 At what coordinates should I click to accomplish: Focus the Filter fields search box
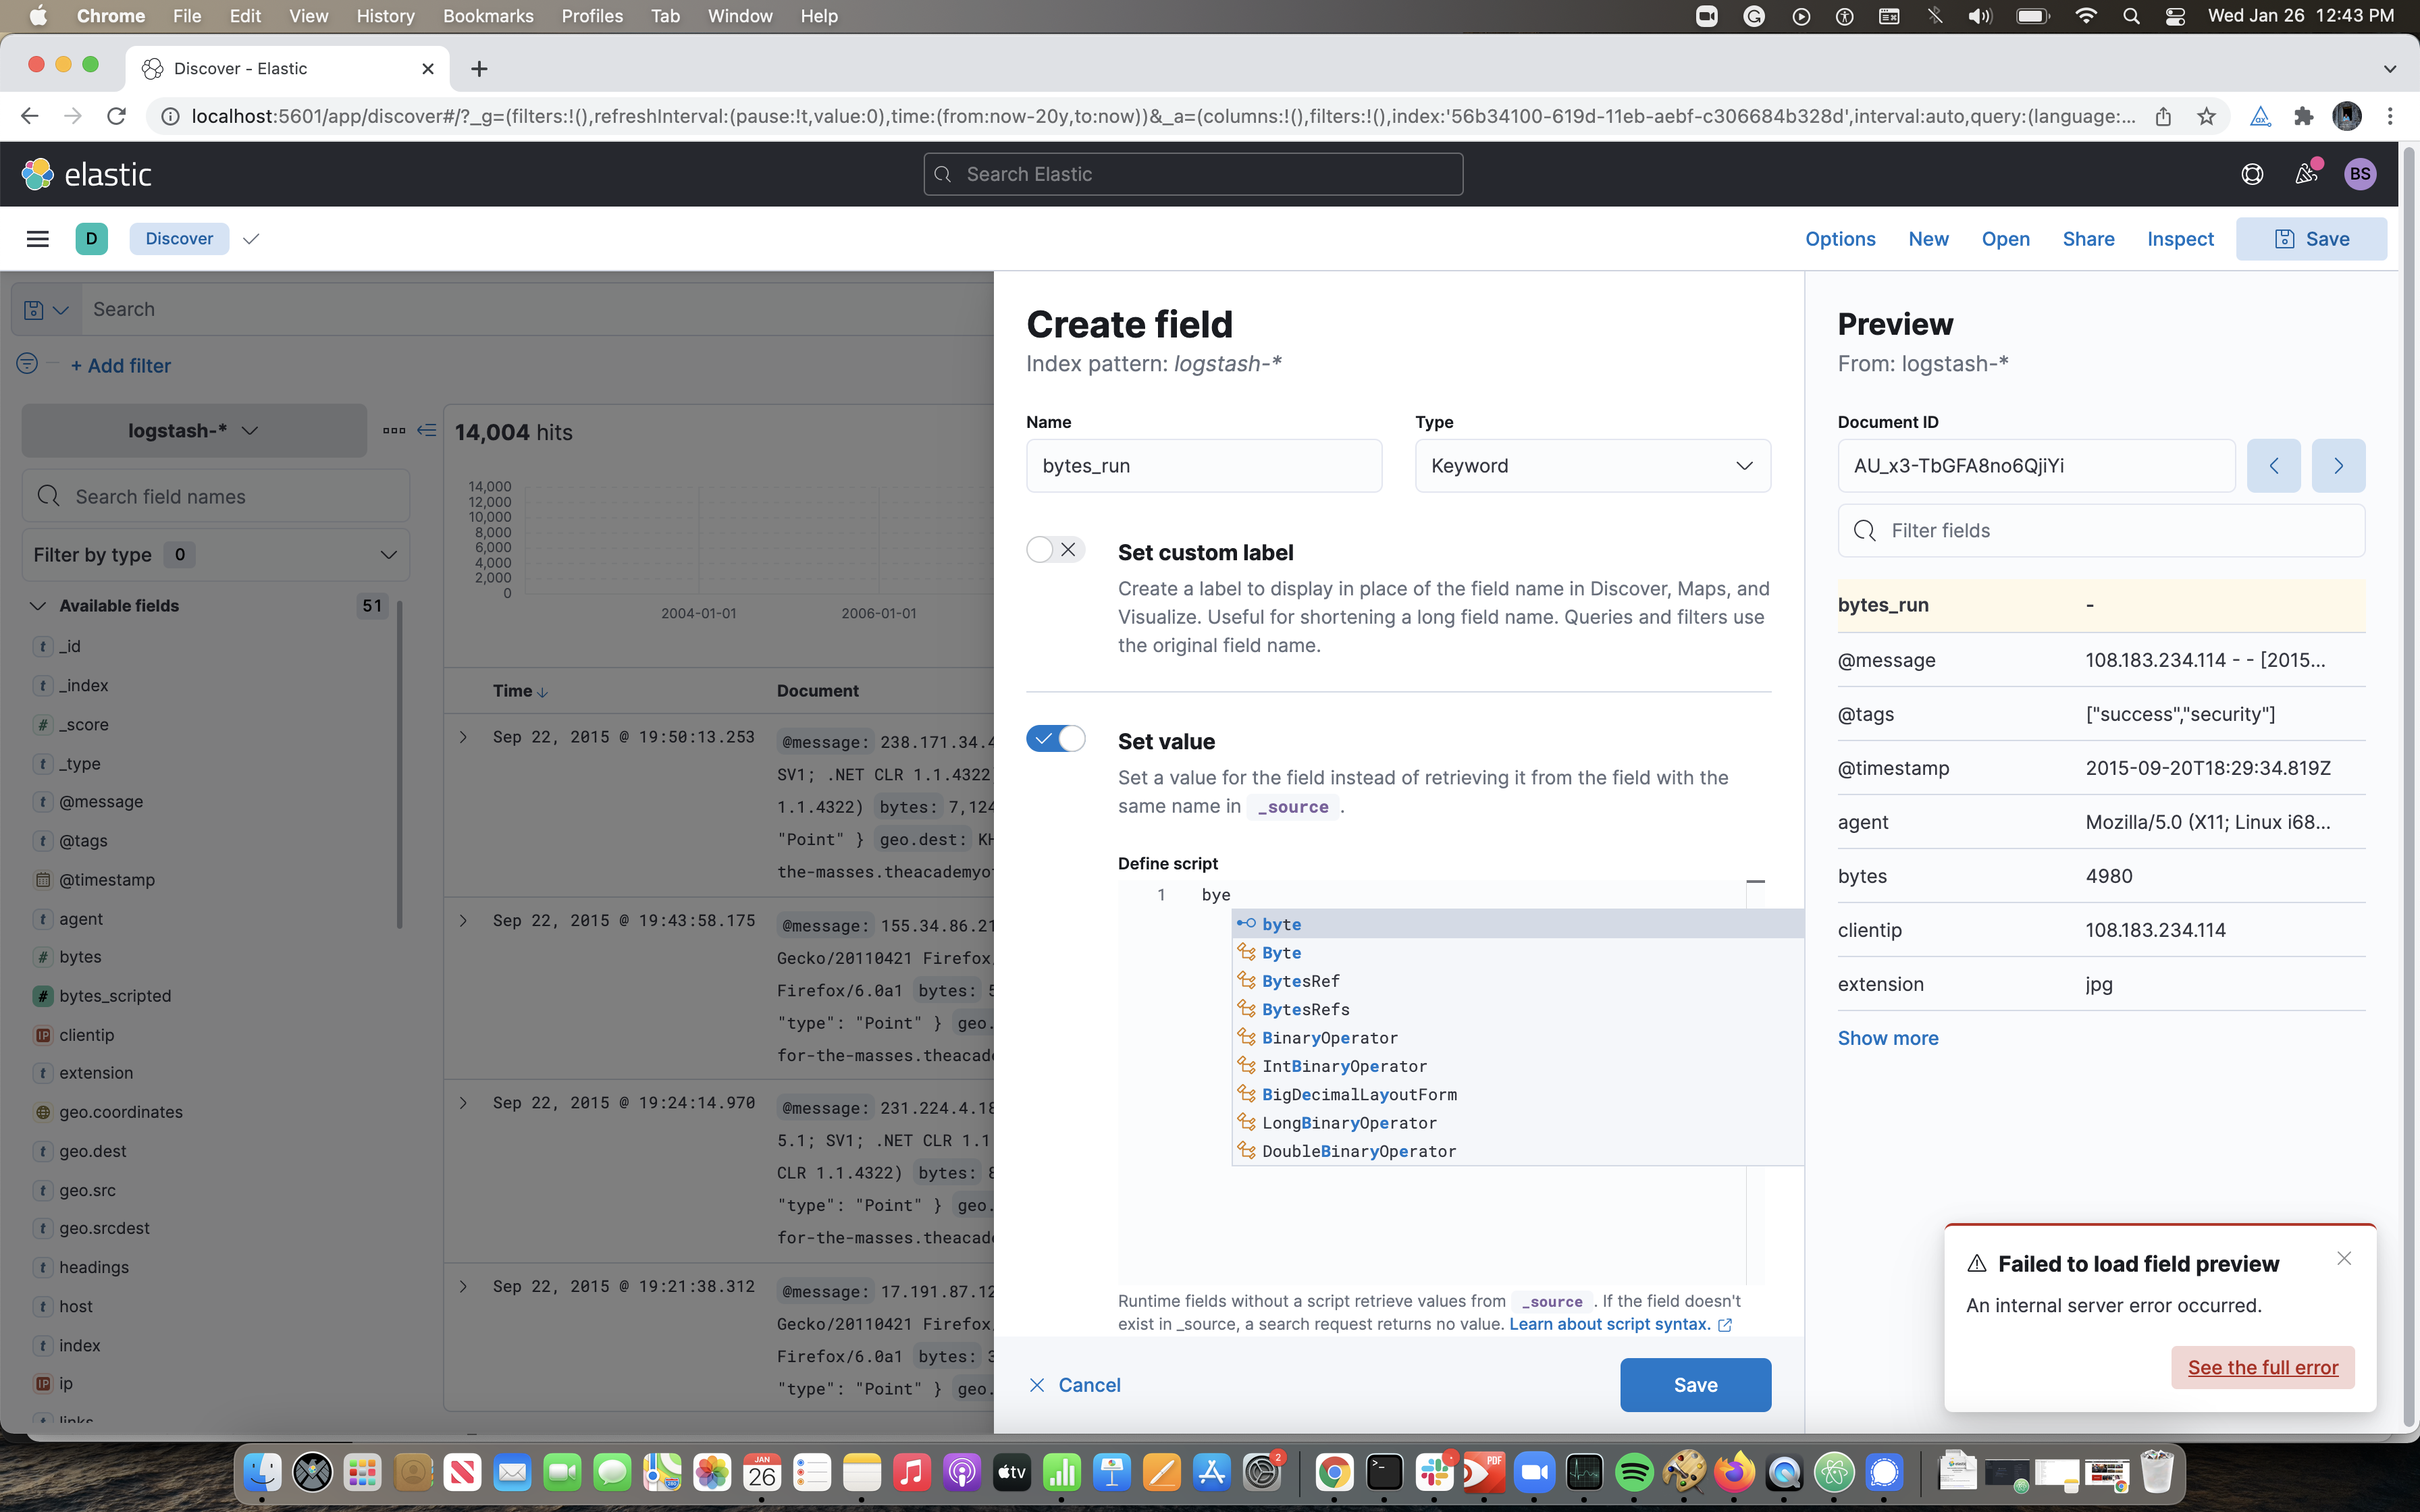click(2101, 531)
